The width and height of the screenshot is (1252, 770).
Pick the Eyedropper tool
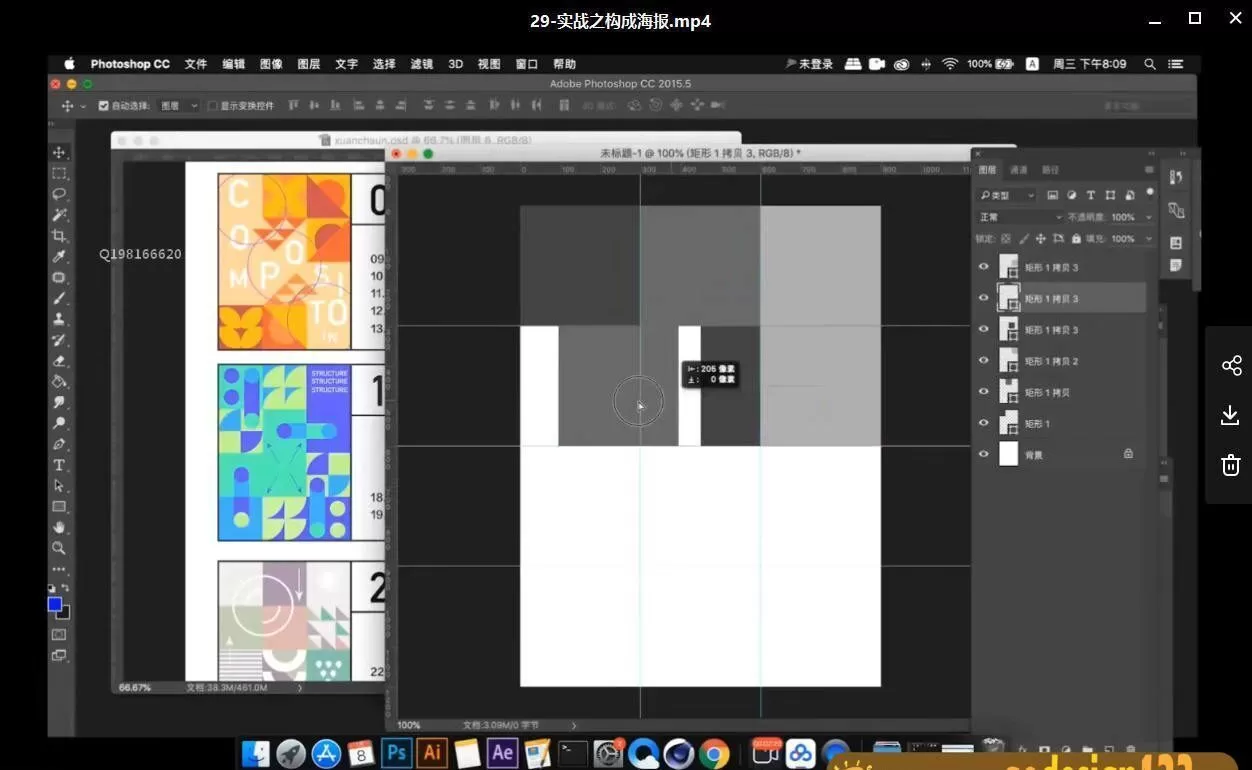59,257
